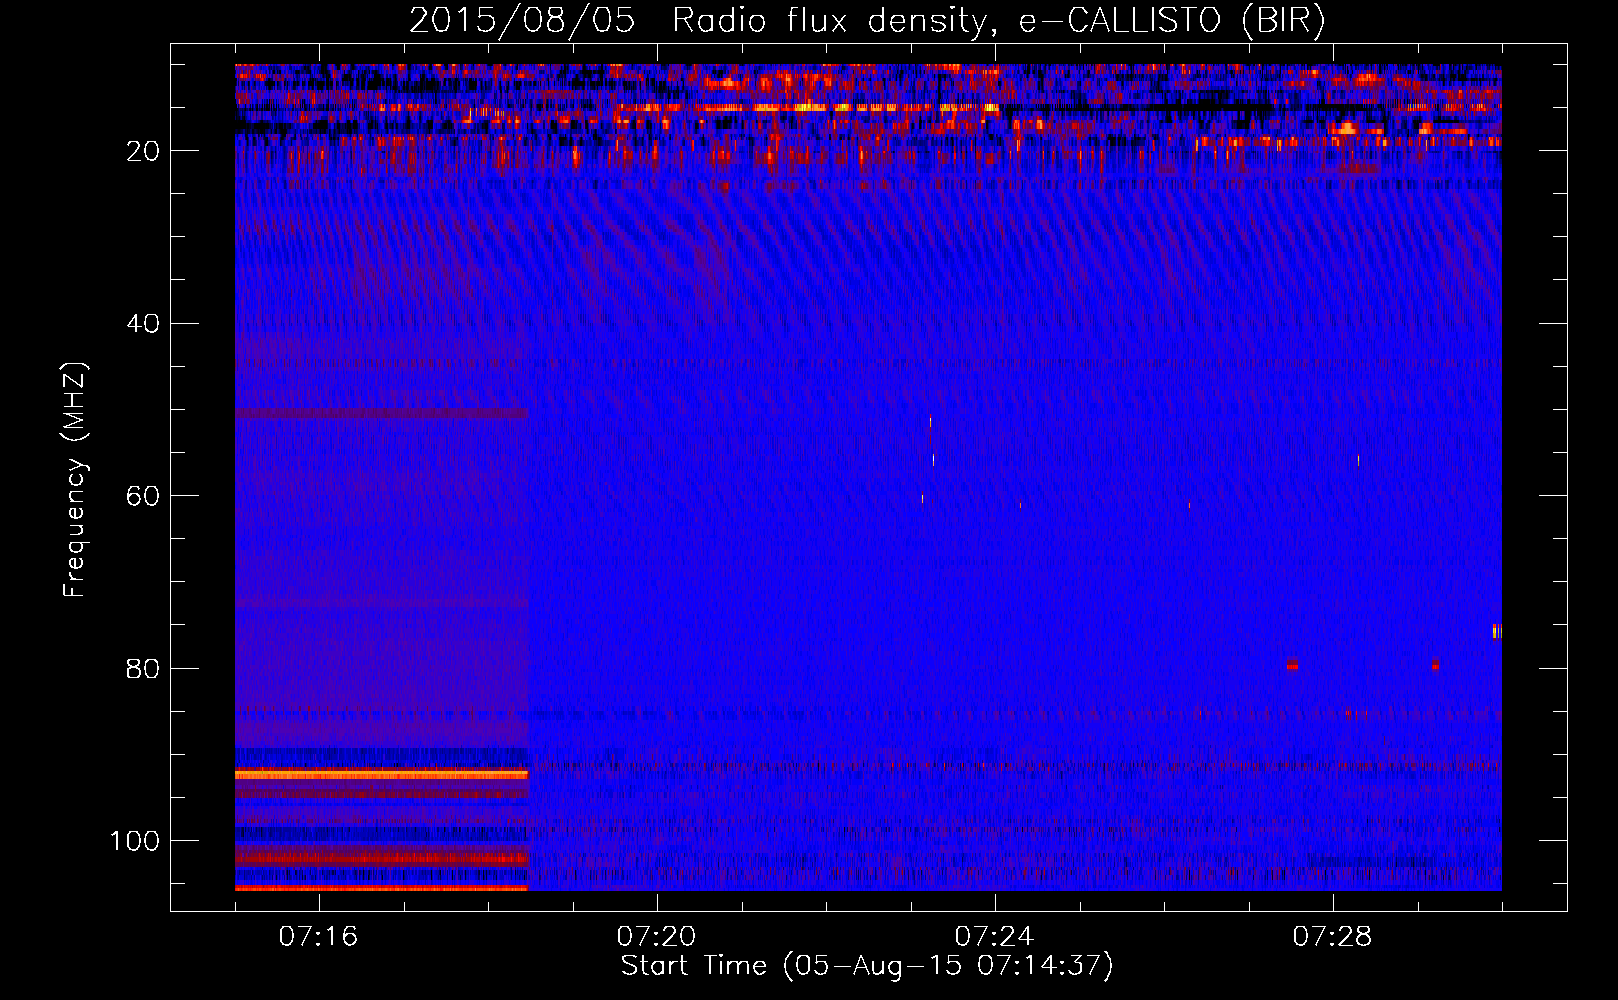Click the red band just below 100 MHz

tap(381, 858)
